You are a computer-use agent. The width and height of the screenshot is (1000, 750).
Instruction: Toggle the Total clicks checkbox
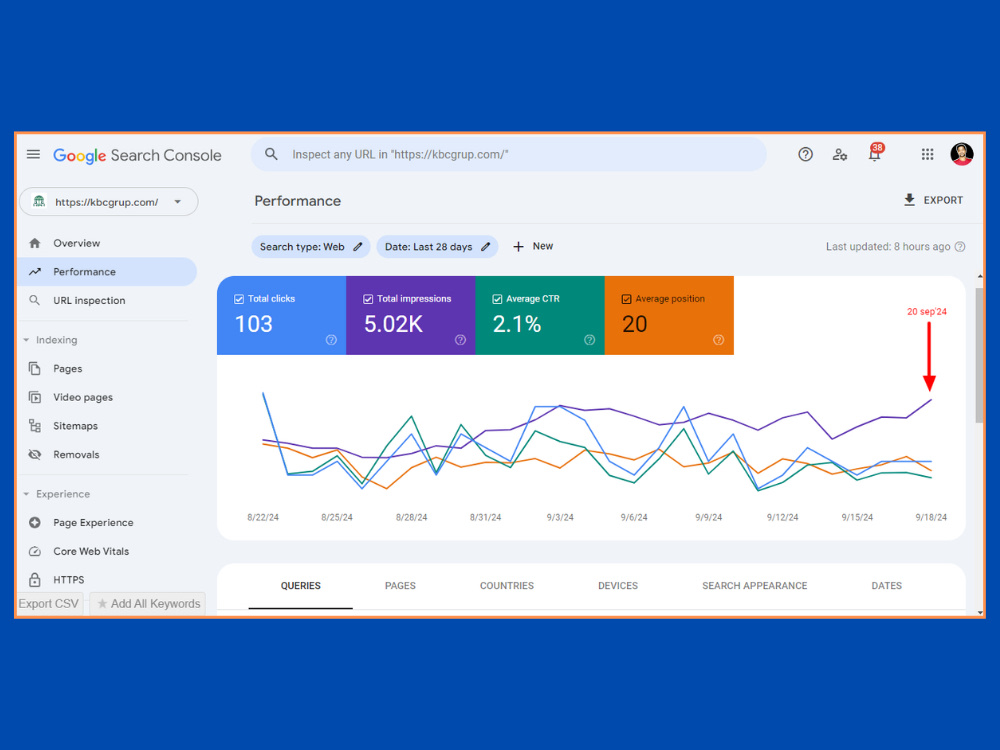coord(239,299)
